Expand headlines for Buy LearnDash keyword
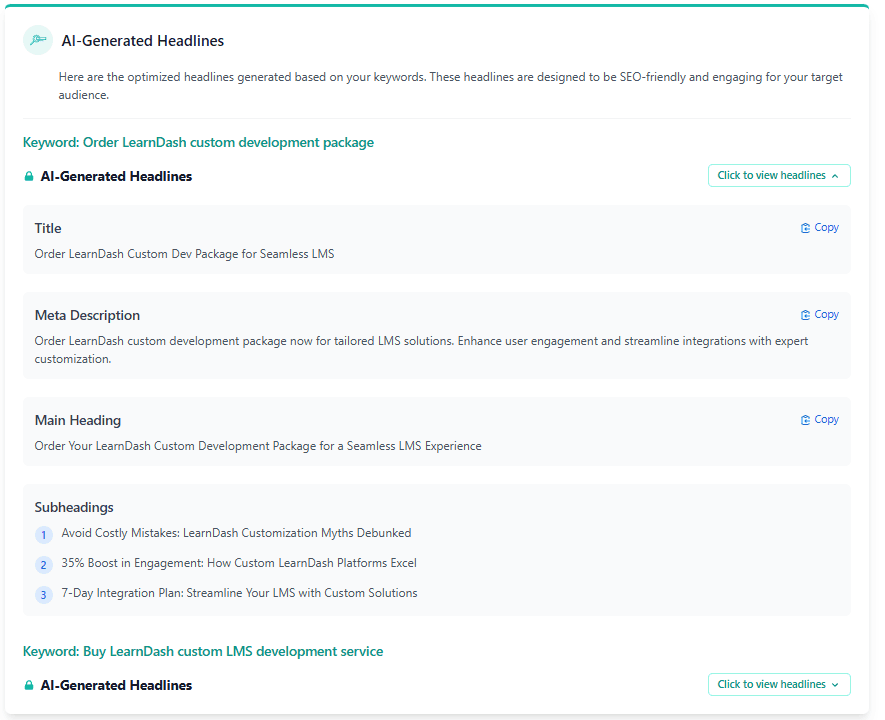885x720 pixels. click(x=779, y=684)
